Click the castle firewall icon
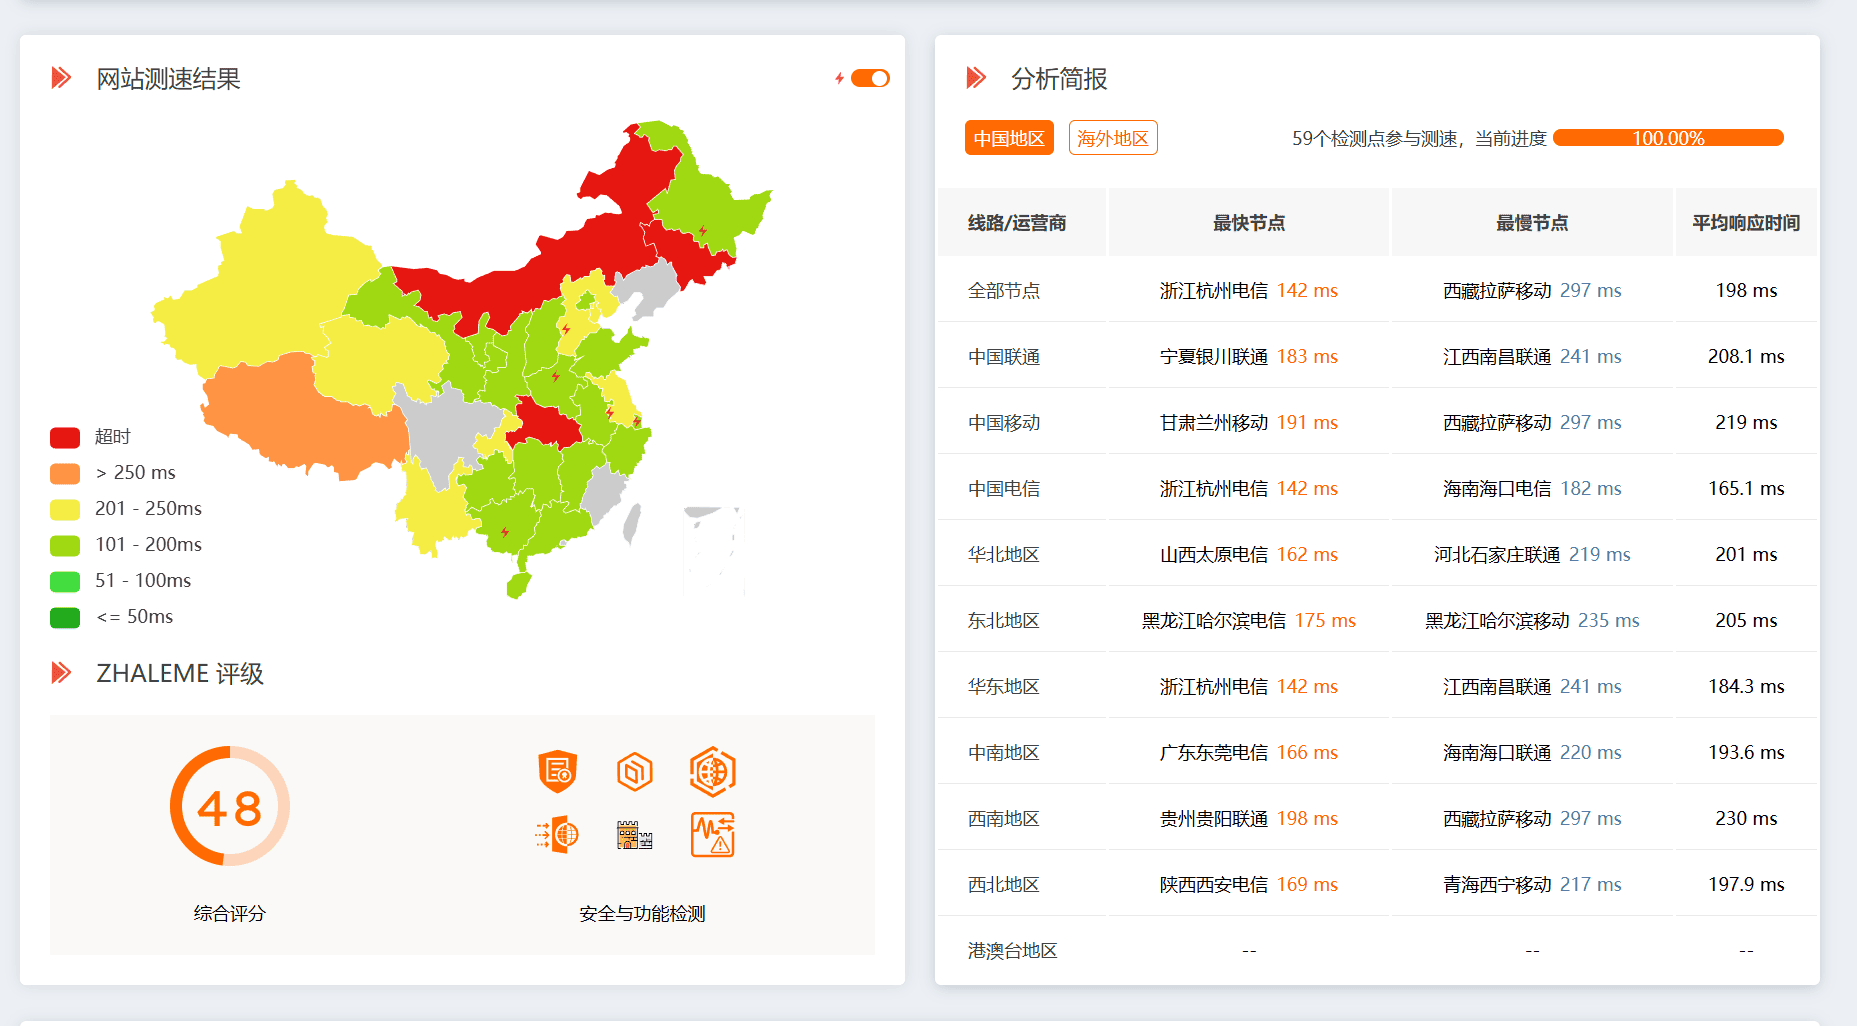Screen dimensions: 1857x1026 [x=635, y=834]
